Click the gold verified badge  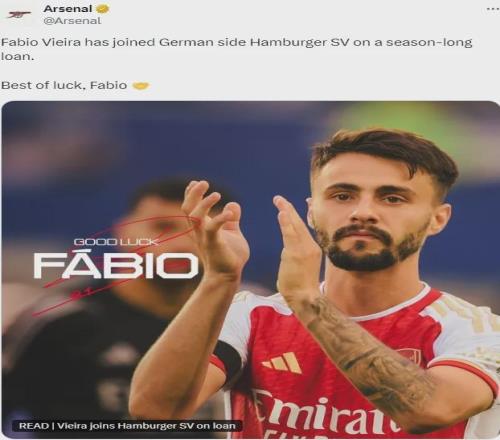103,9
